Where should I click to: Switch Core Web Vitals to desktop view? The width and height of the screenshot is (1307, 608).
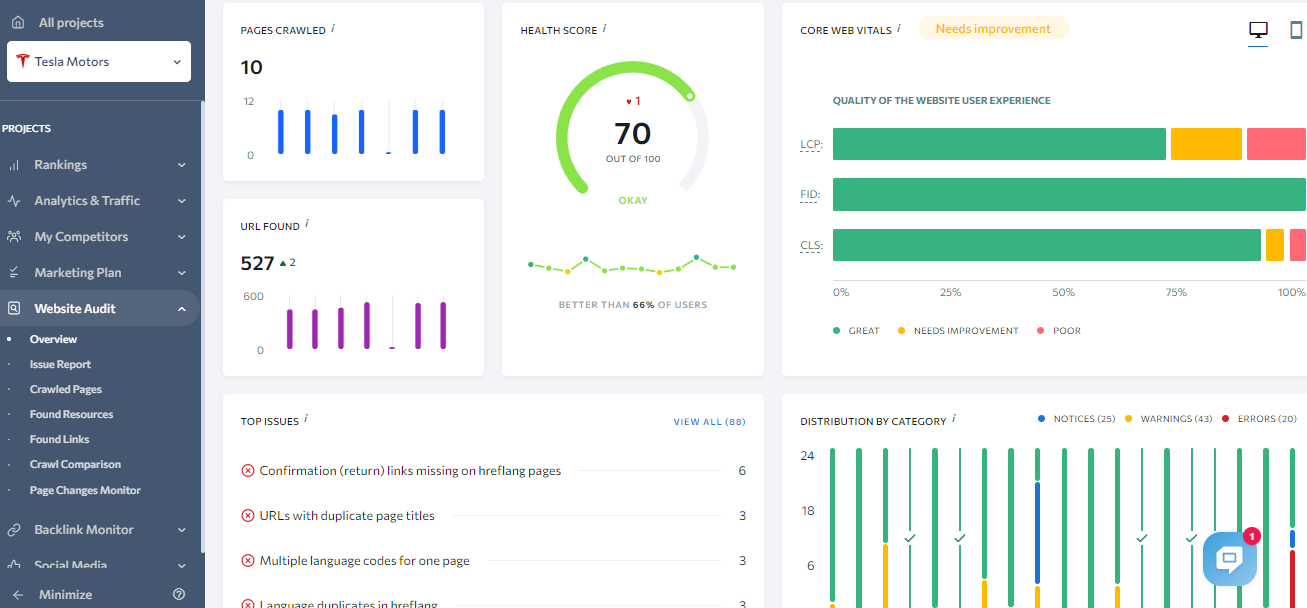coord(1258,30)
